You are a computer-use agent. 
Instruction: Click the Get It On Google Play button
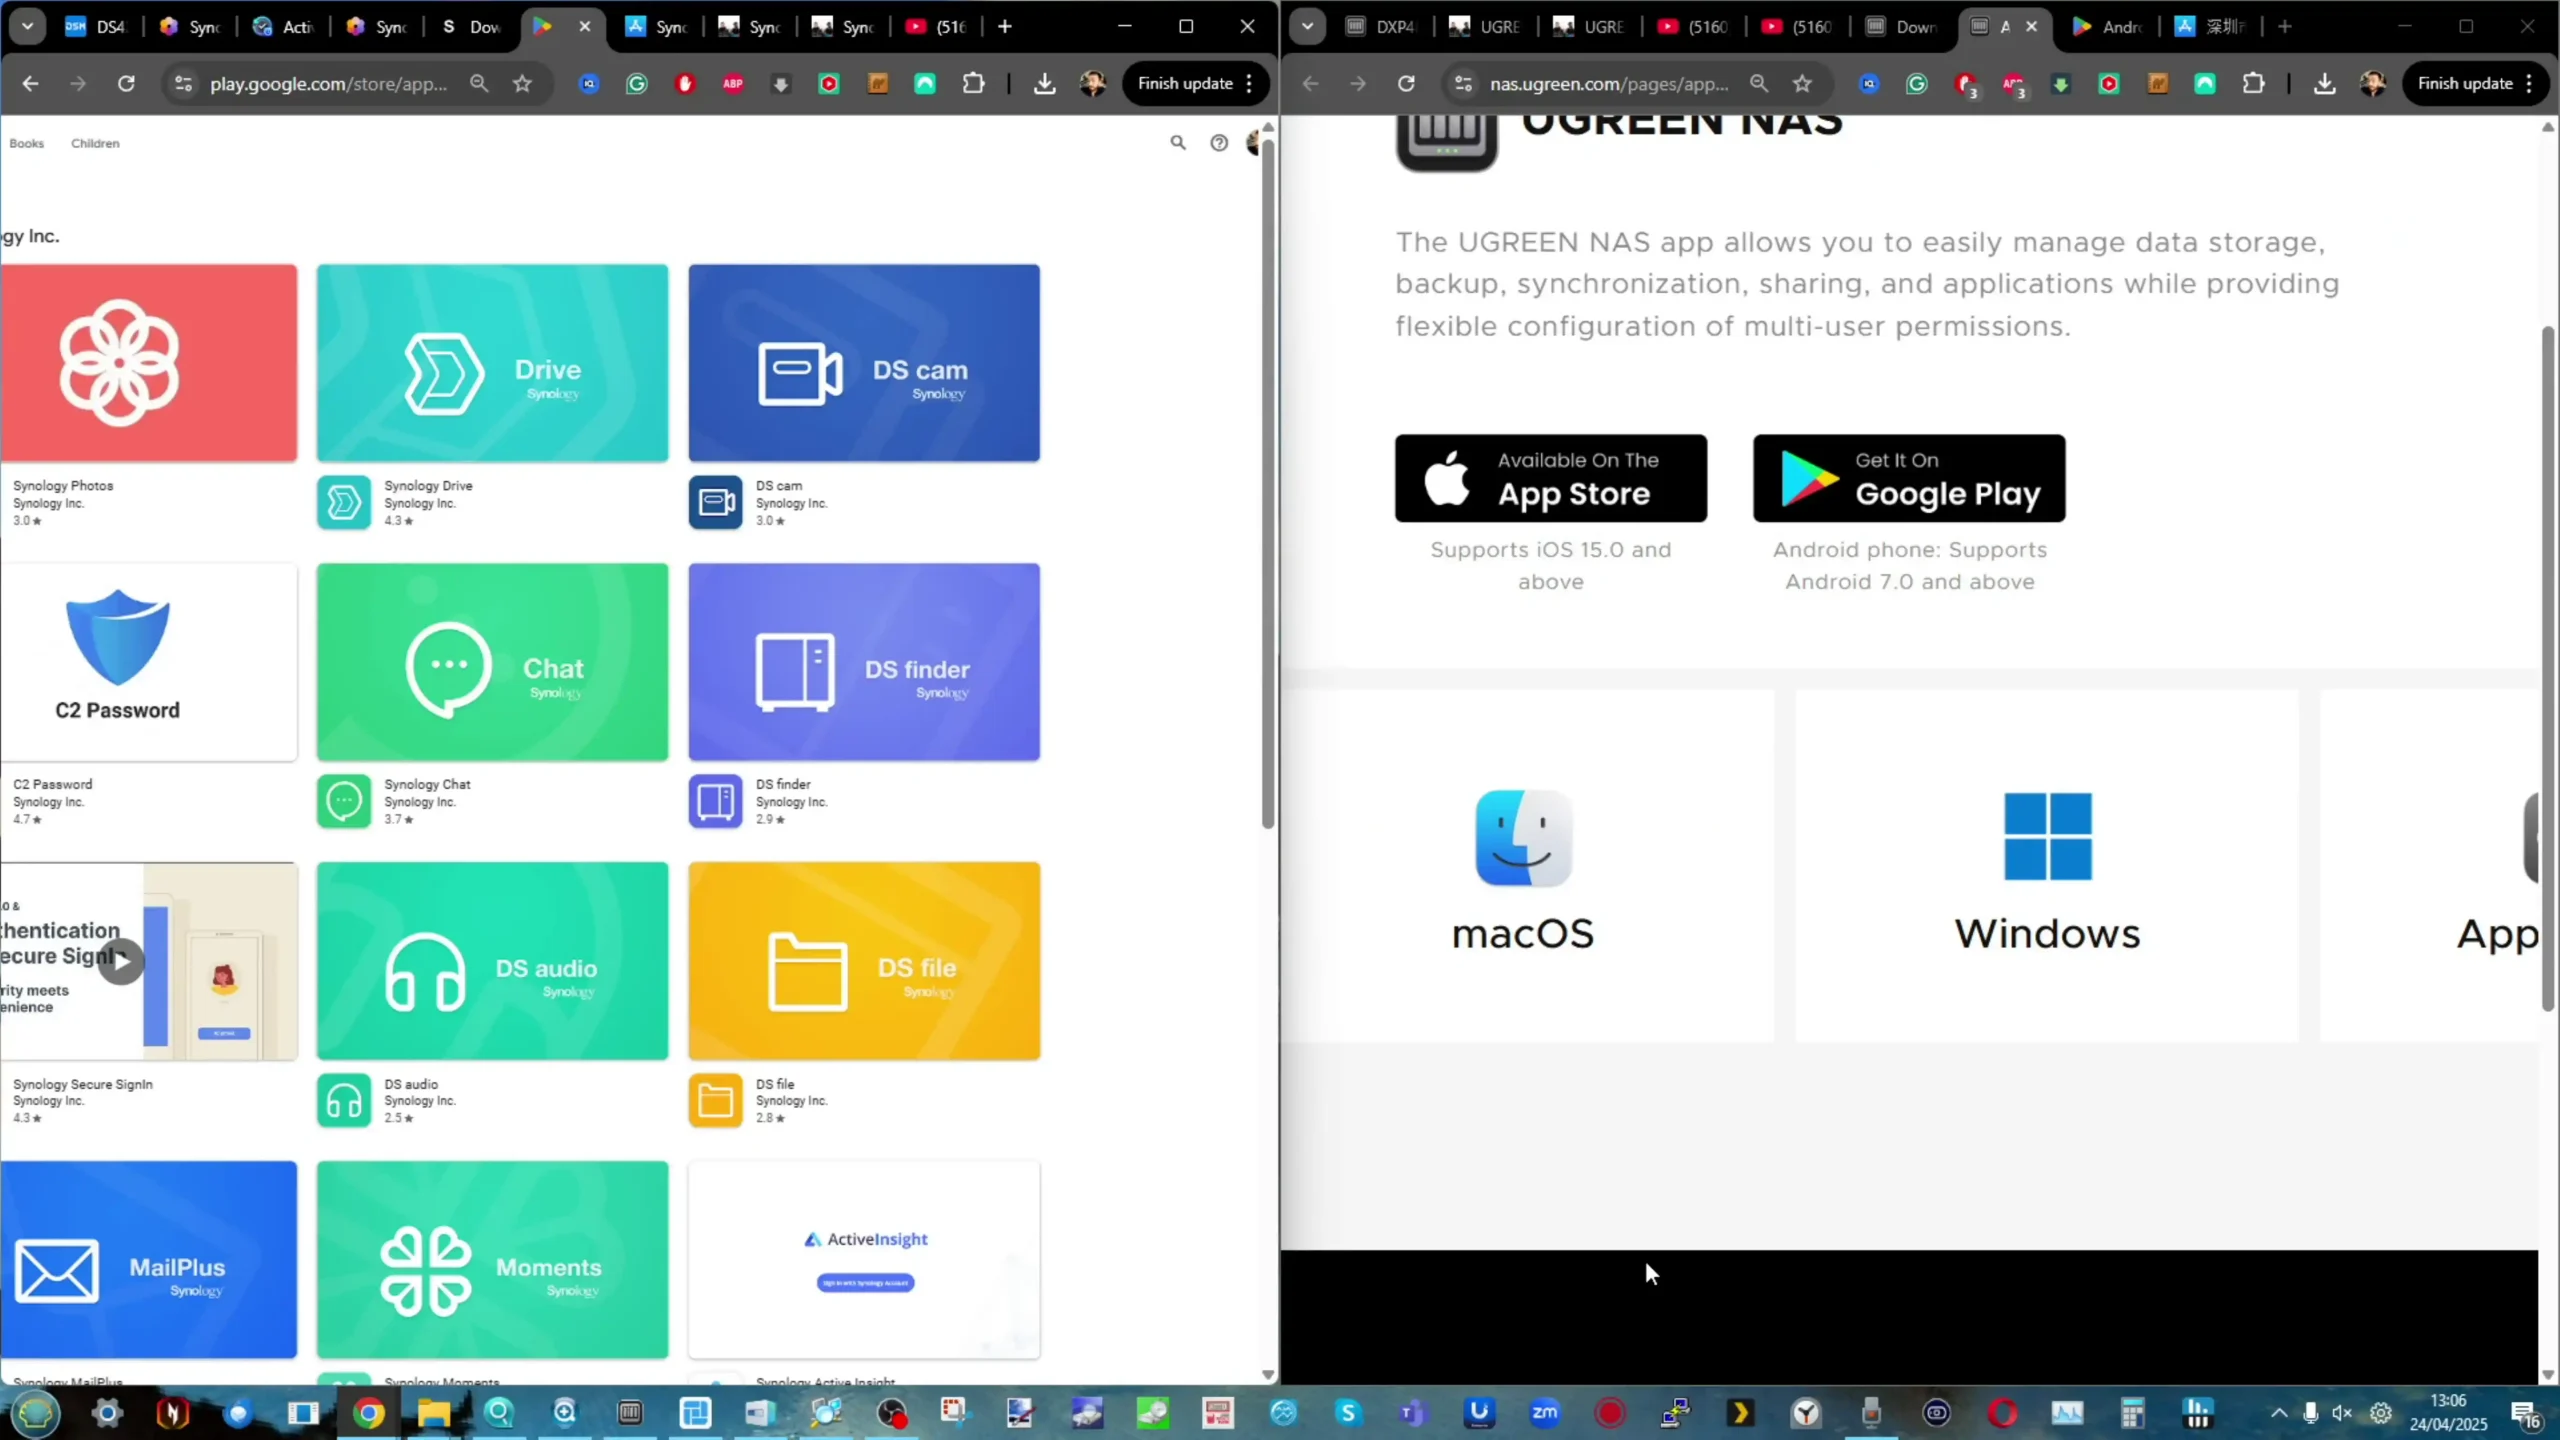click(x=1909, y=478)
